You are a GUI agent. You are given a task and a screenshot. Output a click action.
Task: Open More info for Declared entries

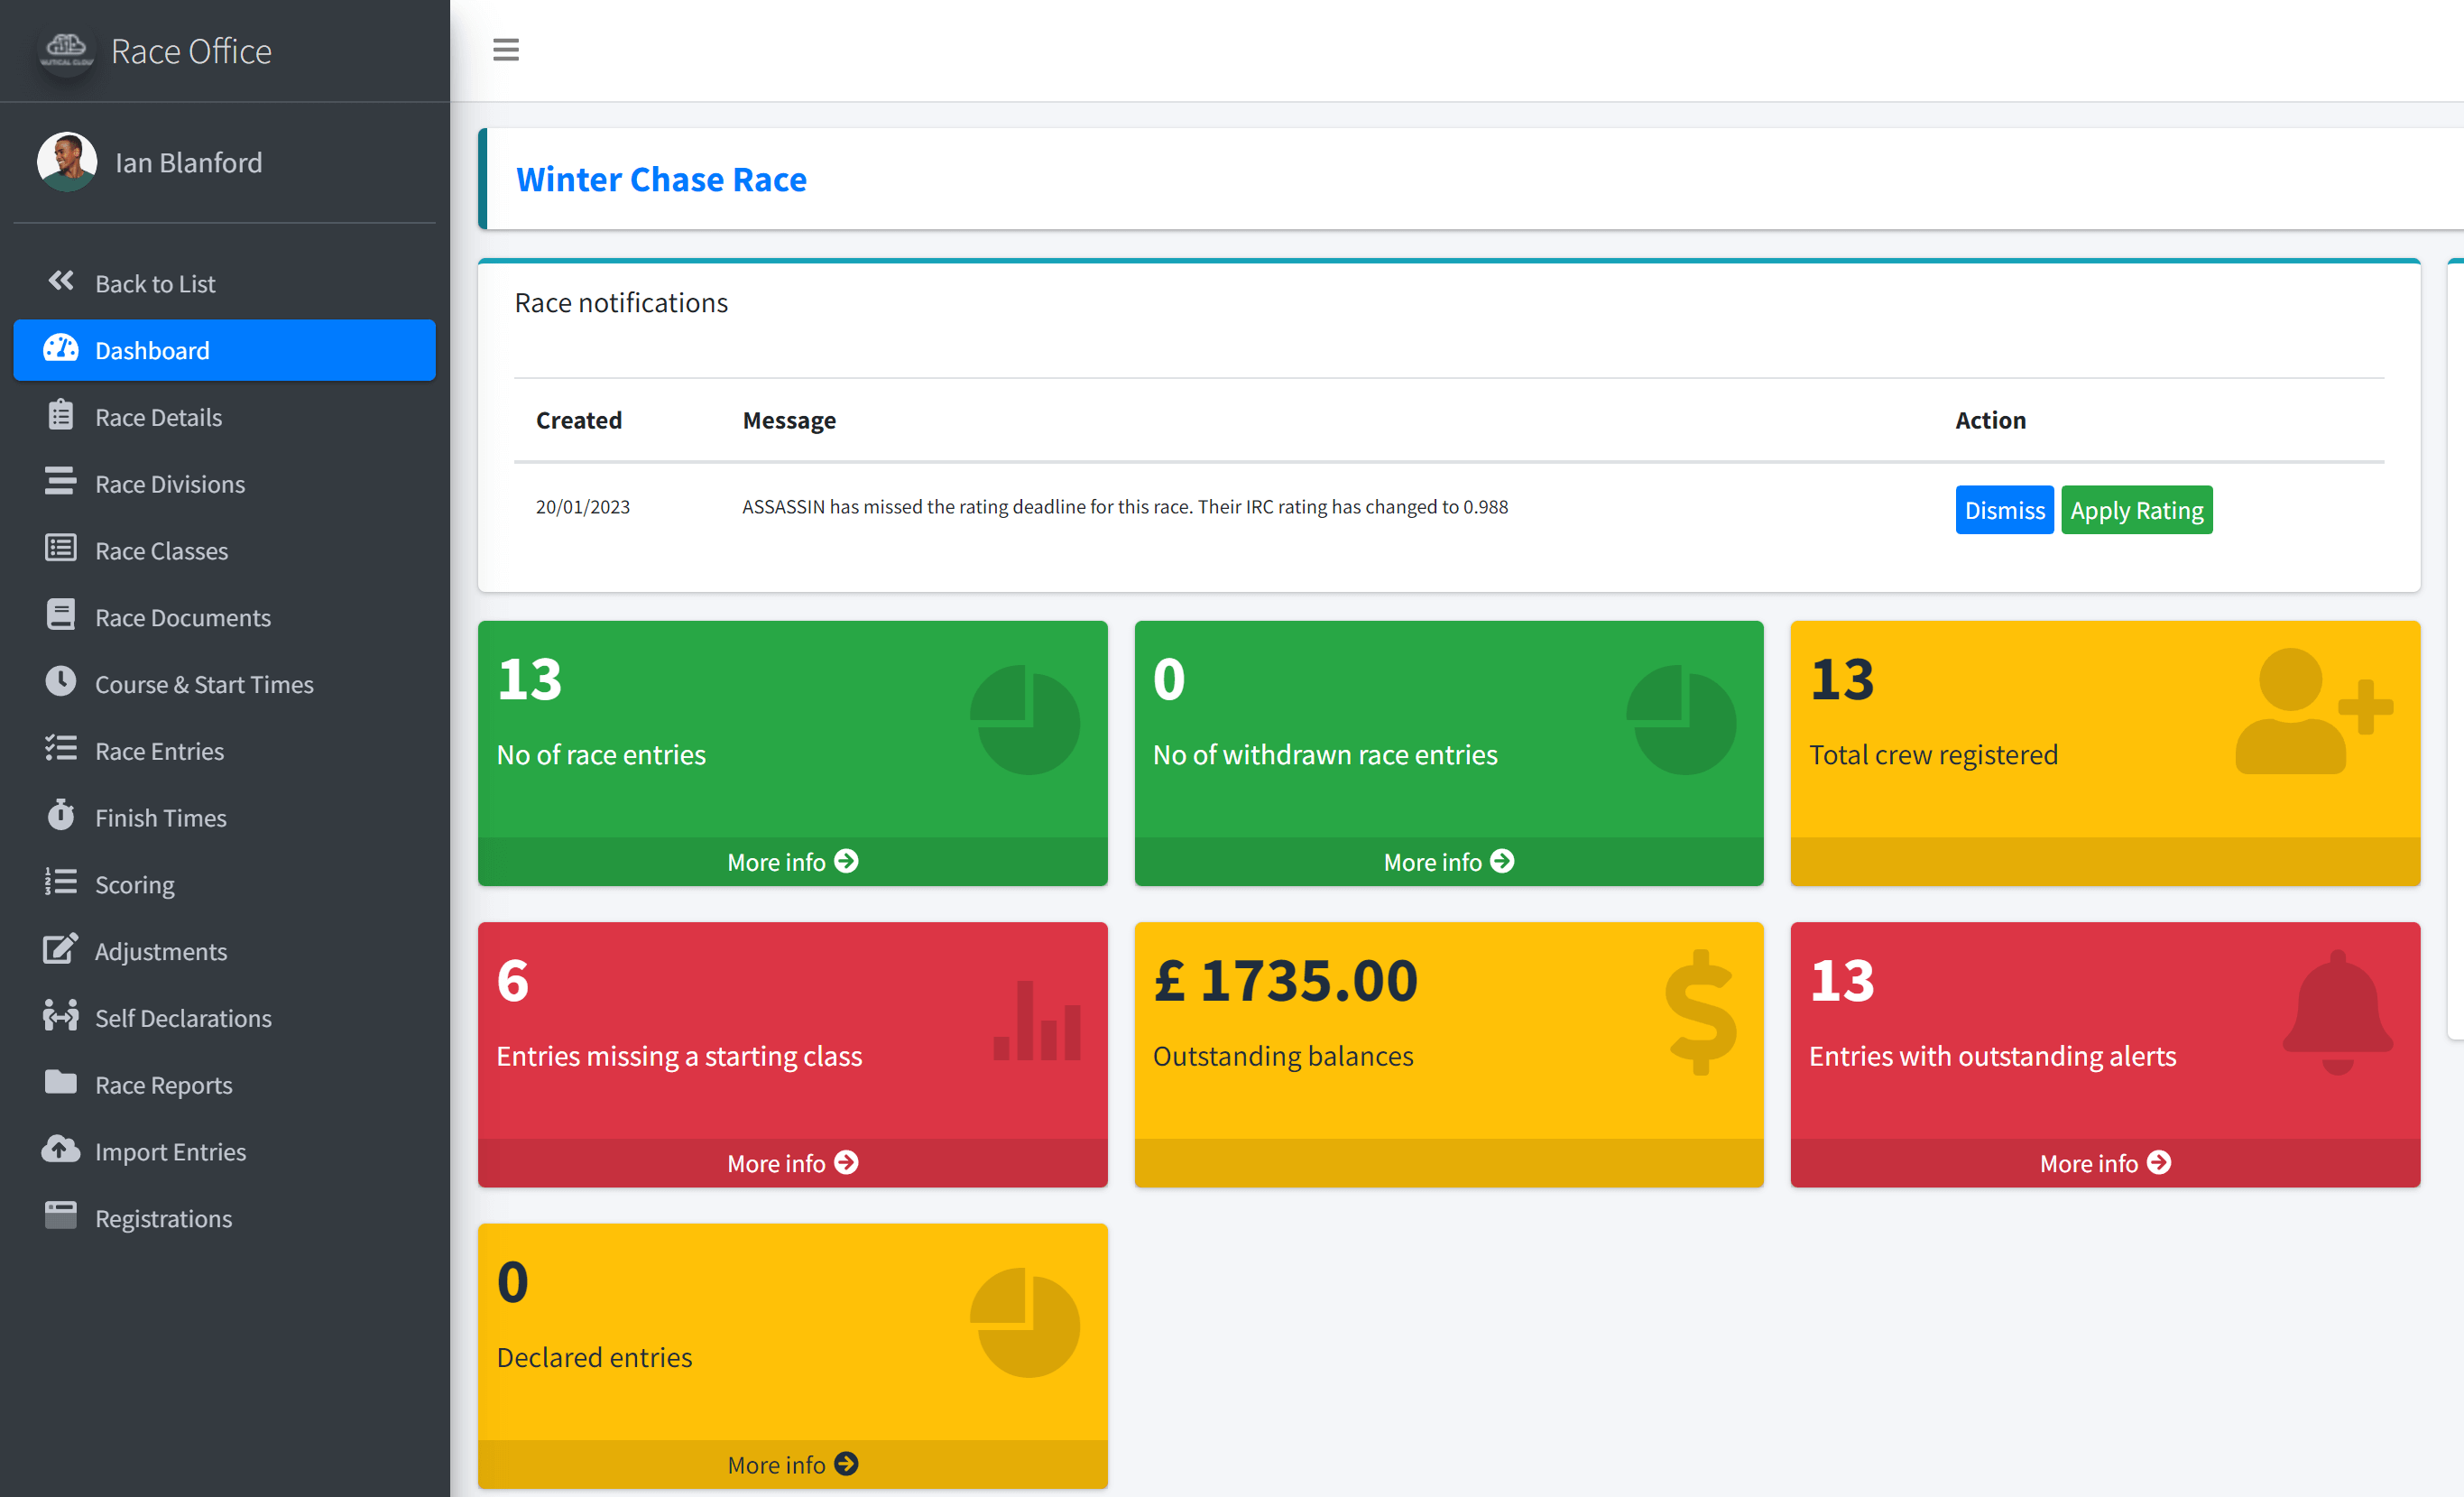click(792, 1464)
